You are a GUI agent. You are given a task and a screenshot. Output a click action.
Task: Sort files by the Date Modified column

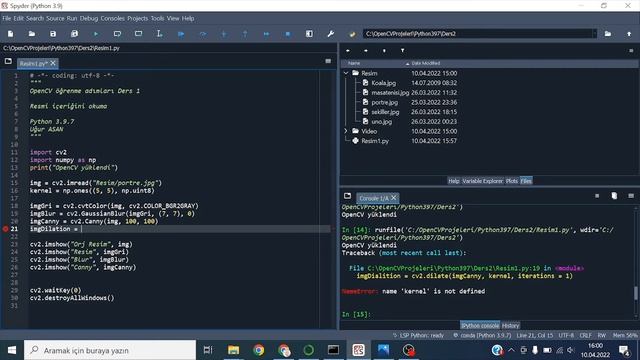(x=425, y=63)
